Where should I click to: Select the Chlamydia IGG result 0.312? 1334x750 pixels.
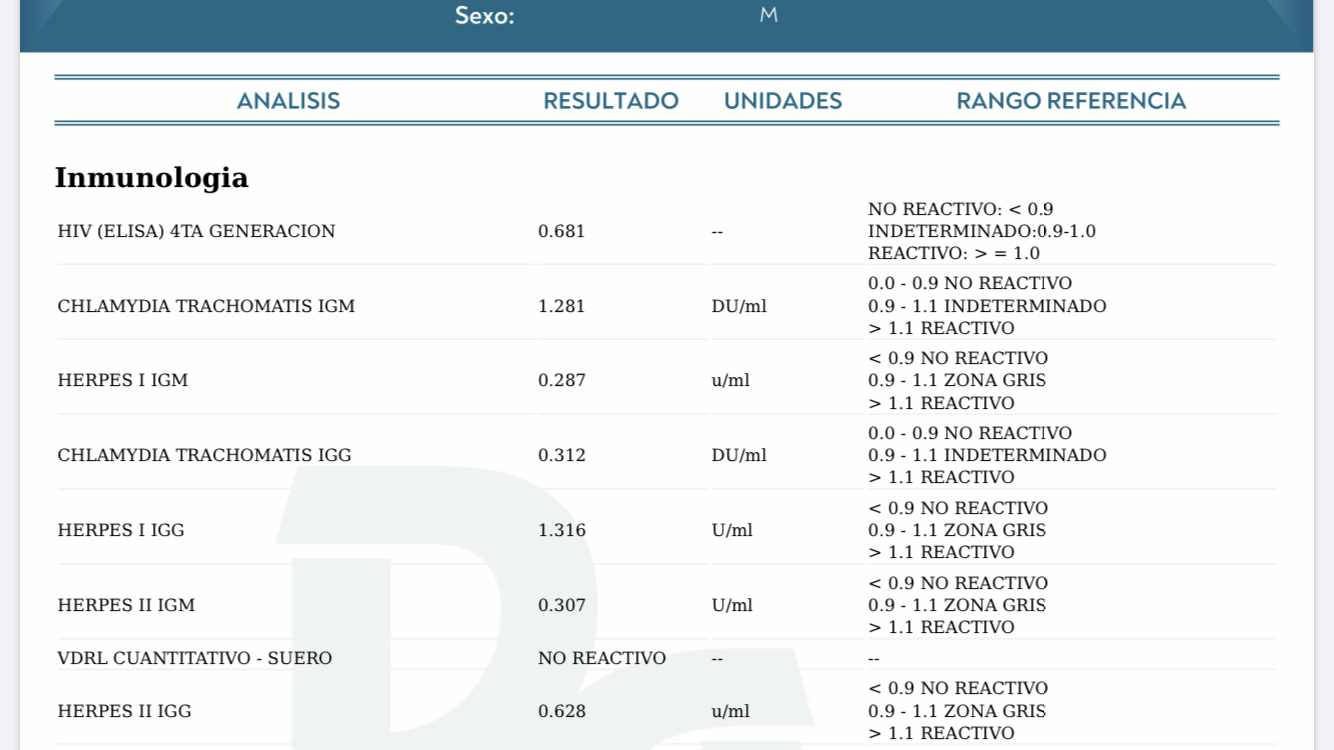click(561, 455)
